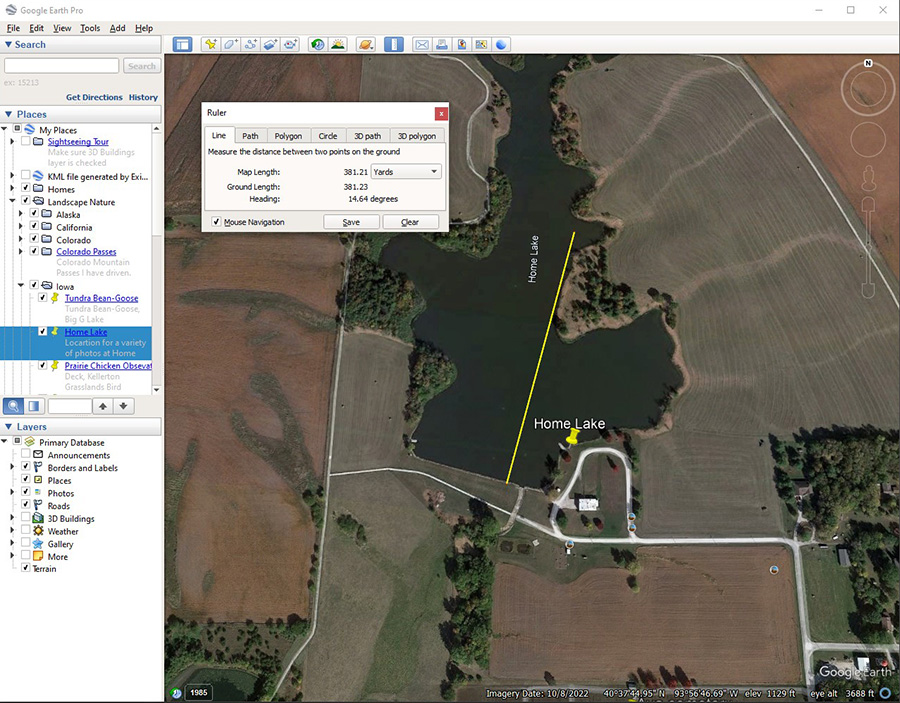900x703 pixels.
Task: Open the View menu
Action: (x=62, y=28)
